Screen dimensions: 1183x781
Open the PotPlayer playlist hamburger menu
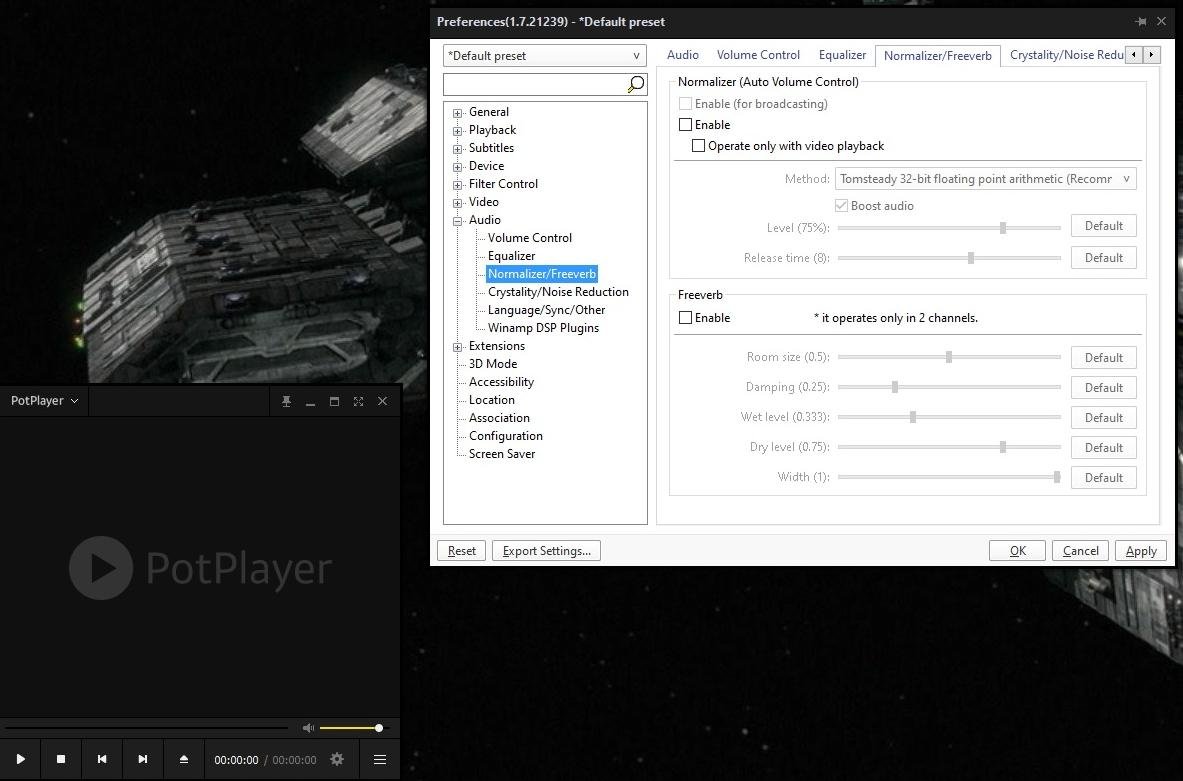(x=380, y=759)
